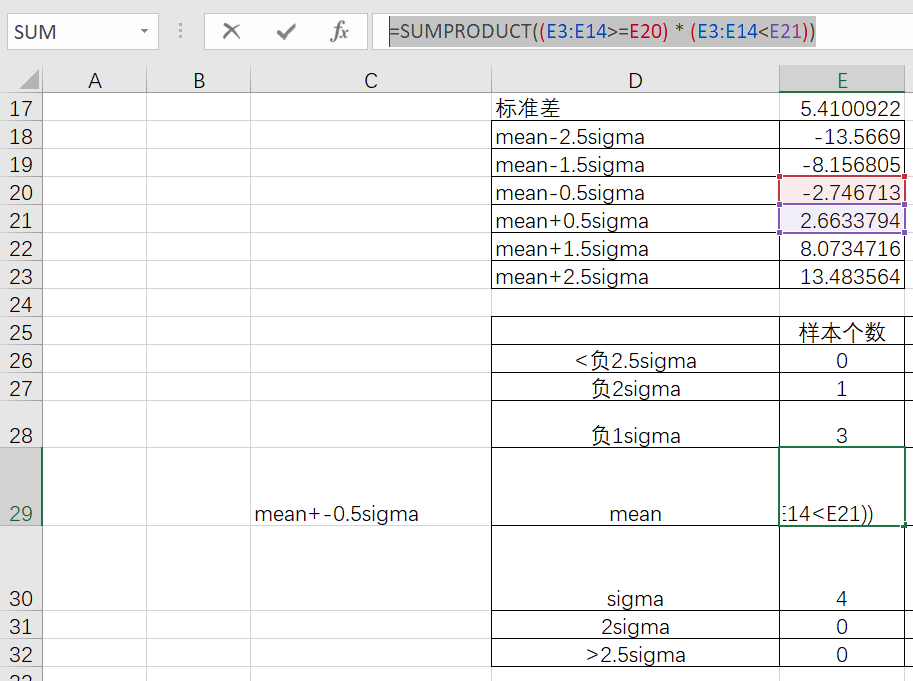
Task: Click count value 4 beside sigma
Action: 842,569
